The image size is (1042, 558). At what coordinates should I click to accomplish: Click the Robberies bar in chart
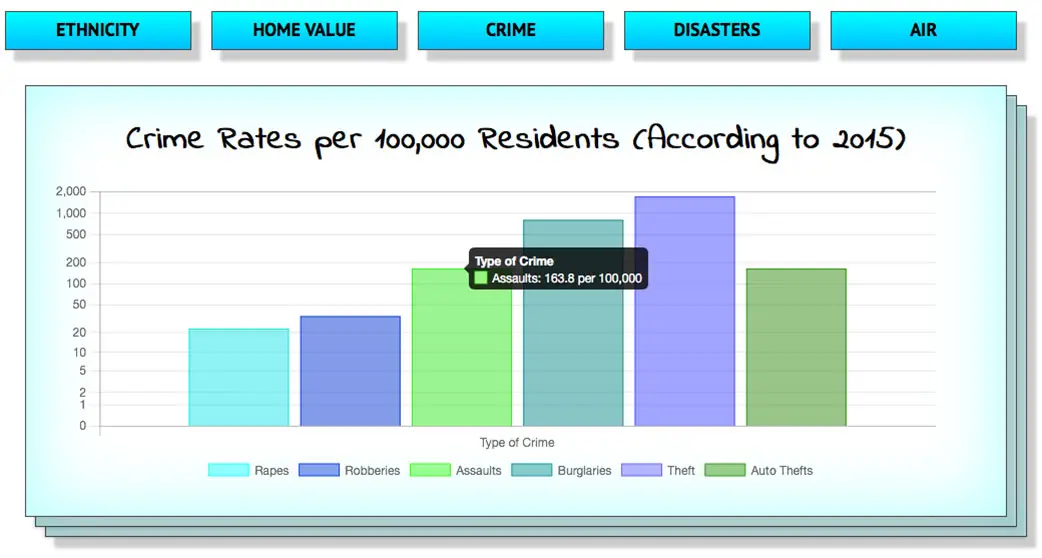(x=350, y=371)
